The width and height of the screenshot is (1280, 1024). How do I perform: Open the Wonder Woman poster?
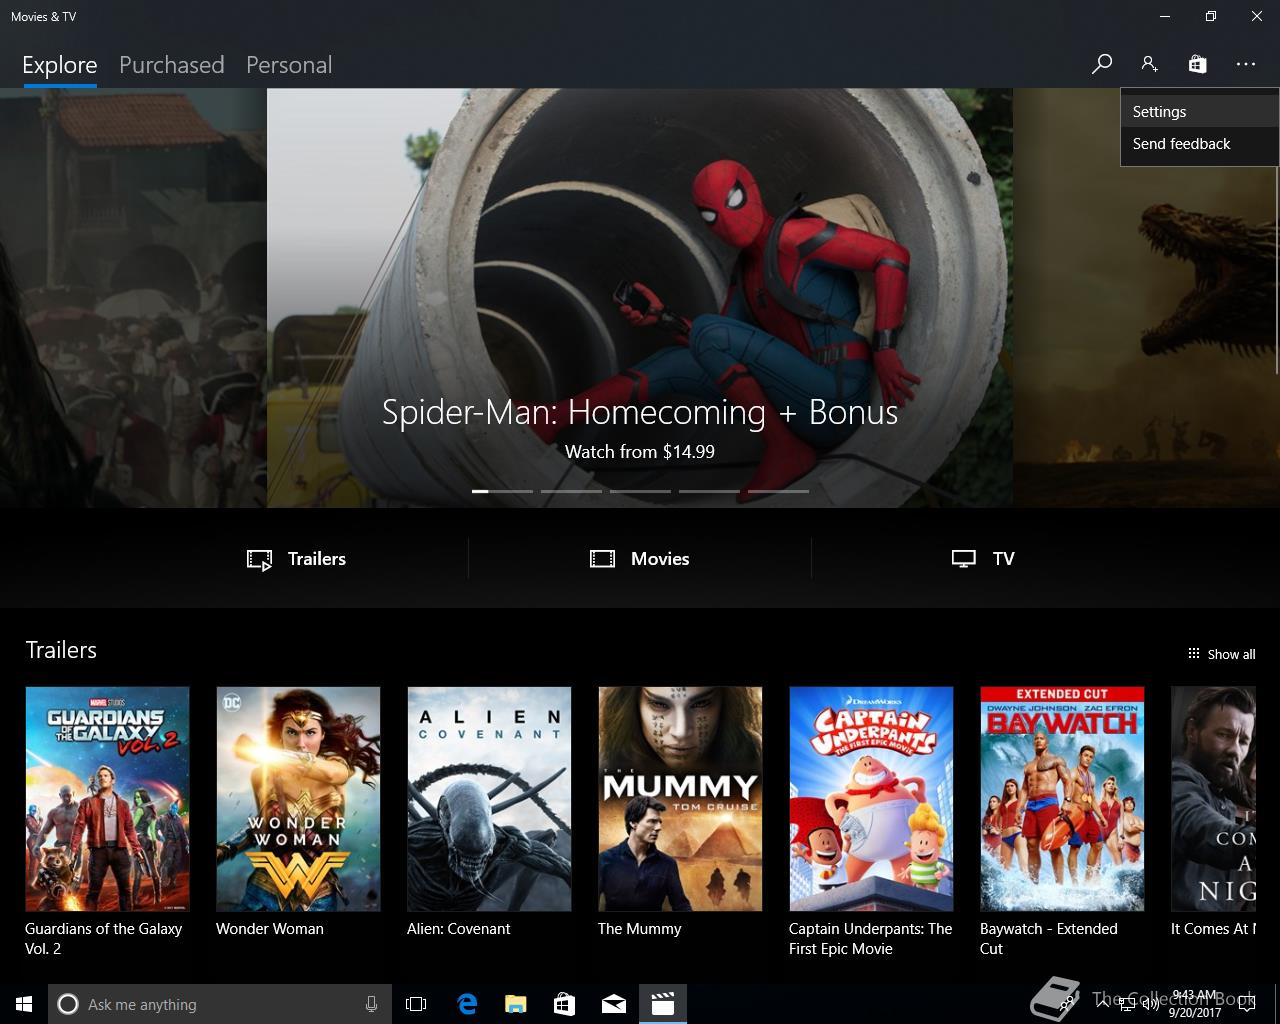[x=298, y=799]
